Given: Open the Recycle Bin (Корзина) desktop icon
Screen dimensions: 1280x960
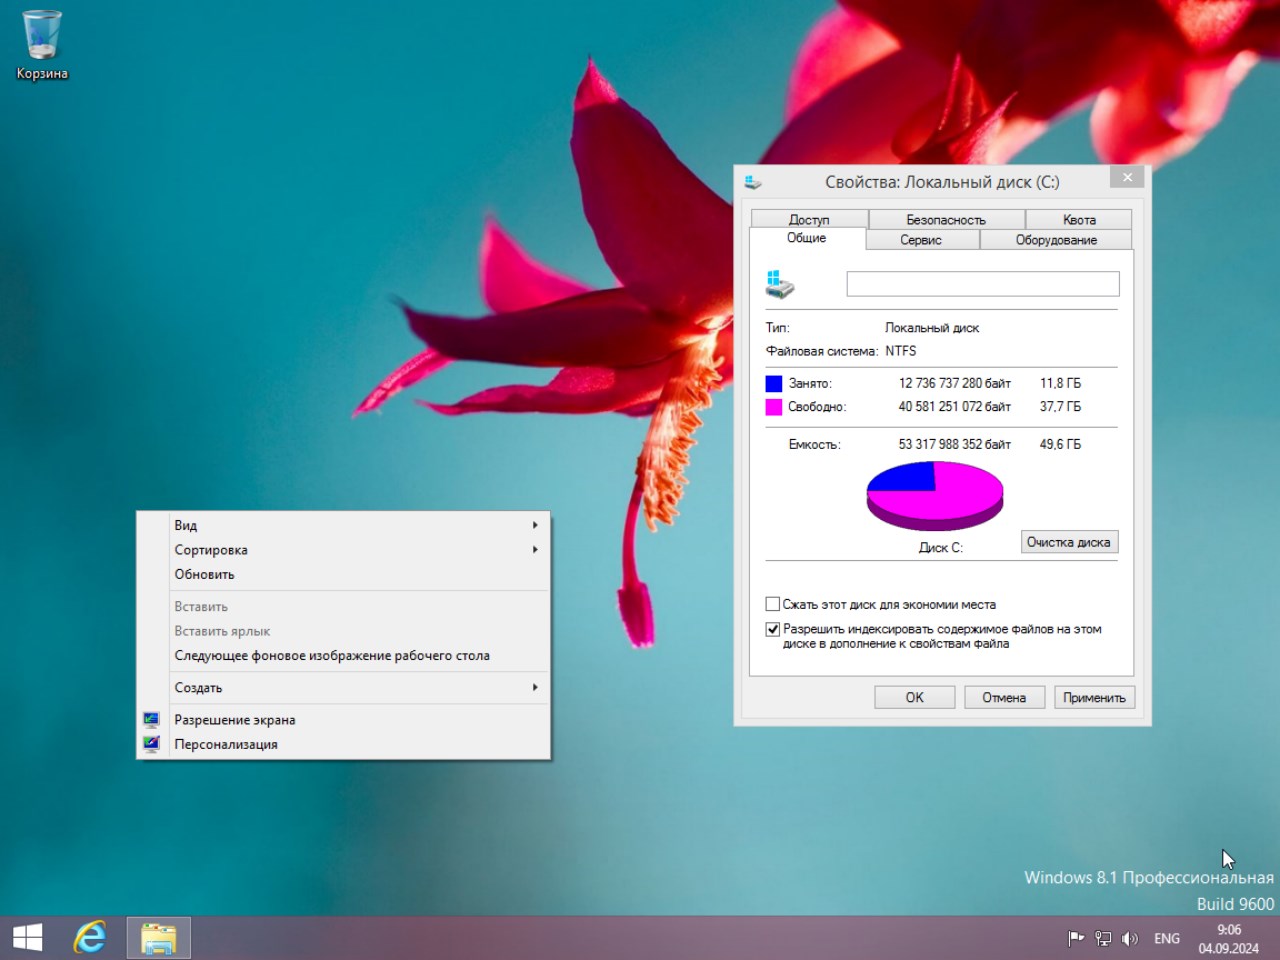Looking at the screenshot, I should pyautogui.click(x=41, y=45).
